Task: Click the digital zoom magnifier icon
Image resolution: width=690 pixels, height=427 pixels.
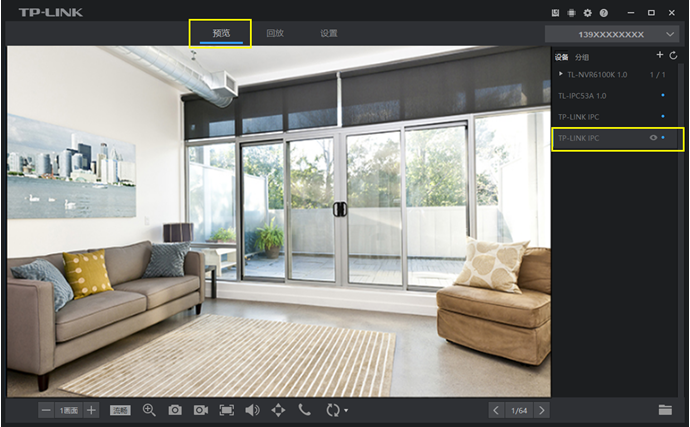Action: pos(149,410)
